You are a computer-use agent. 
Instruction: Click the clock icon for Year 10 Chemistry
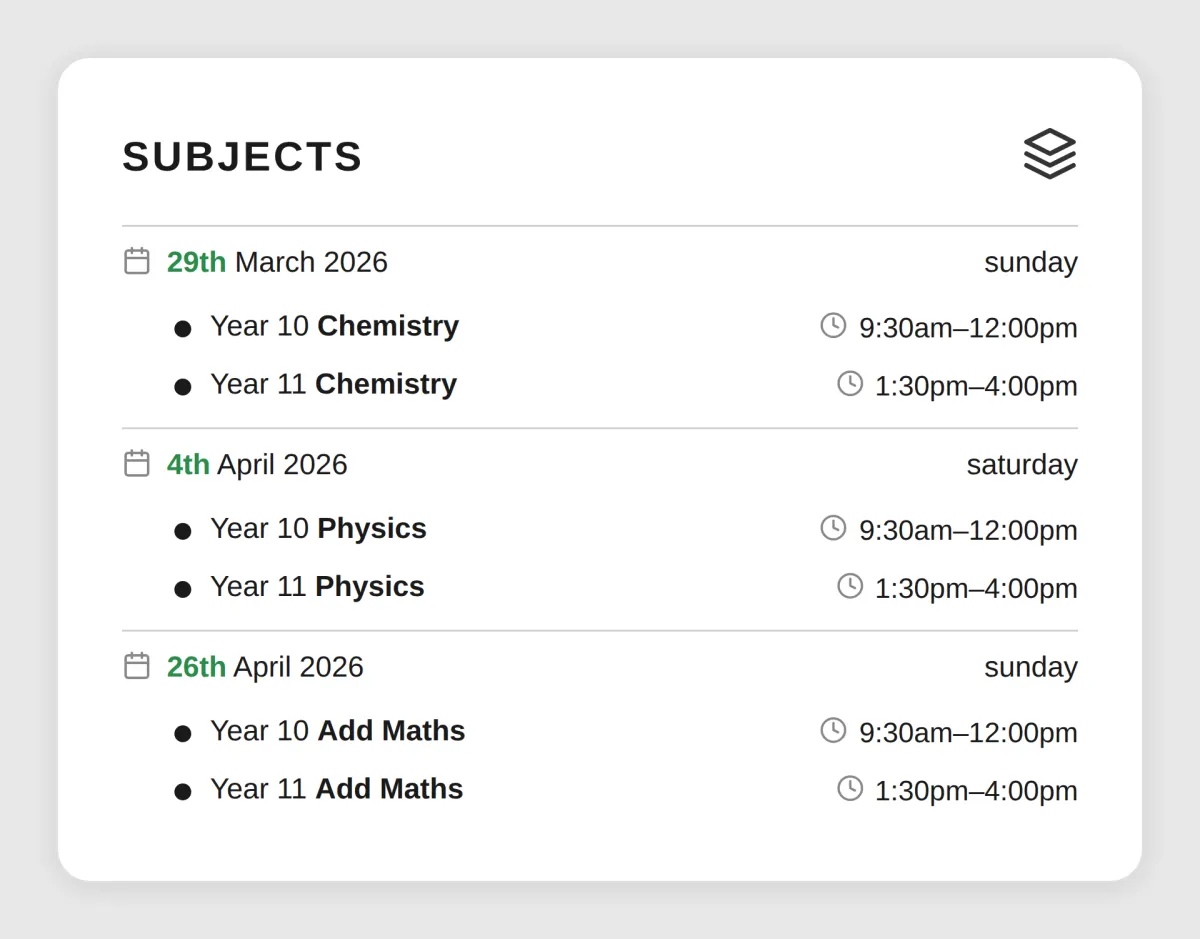click(x=833, y=325)
